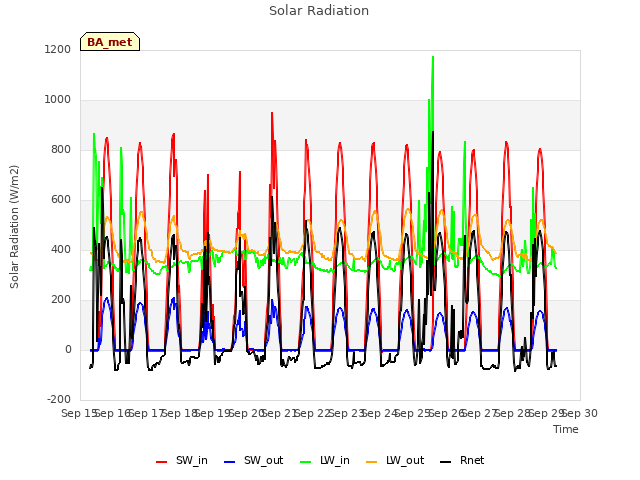
Task: Click the -200 y-axis tick label
Action: point(59,399)
